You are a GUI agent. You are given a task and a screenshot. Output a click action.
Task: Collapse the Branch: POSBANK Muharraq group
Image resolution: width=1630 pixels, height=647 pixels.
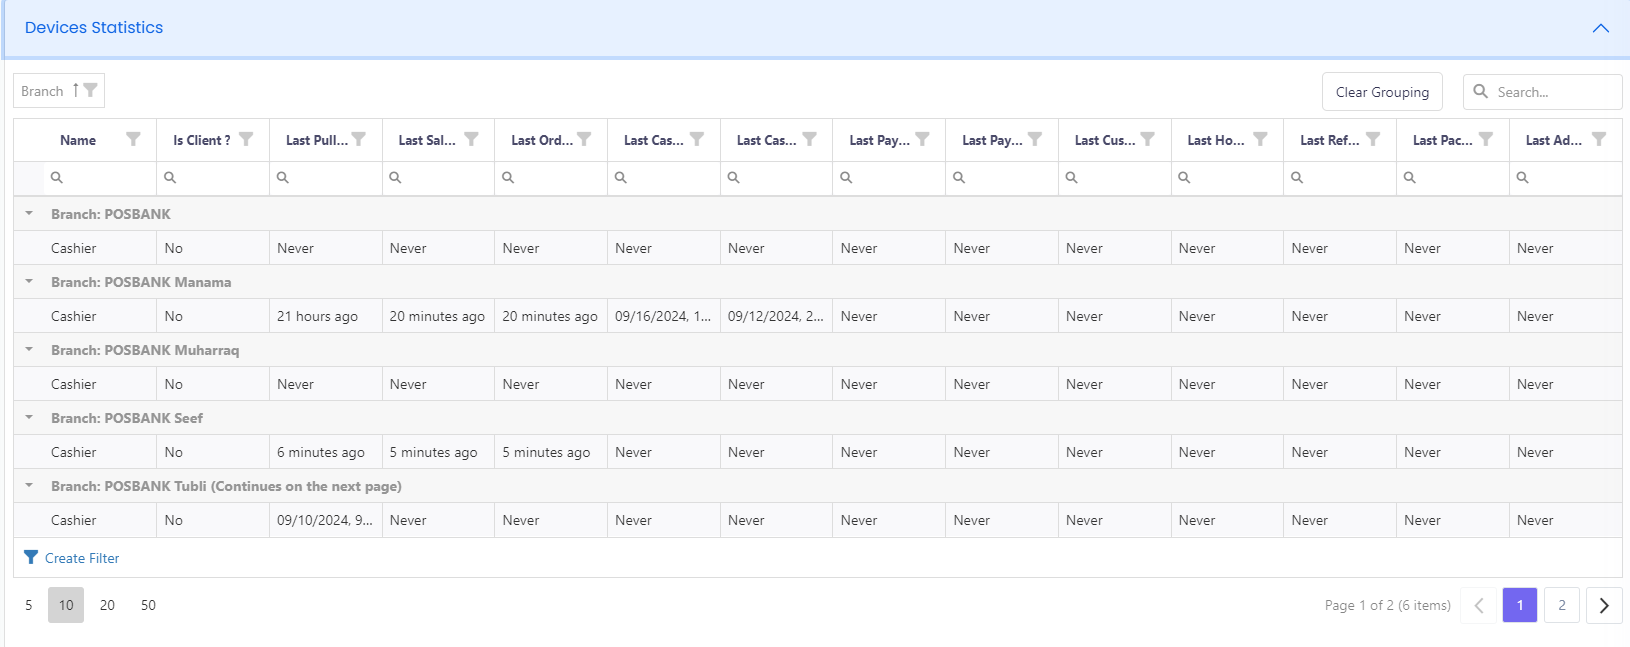[29, 349]
